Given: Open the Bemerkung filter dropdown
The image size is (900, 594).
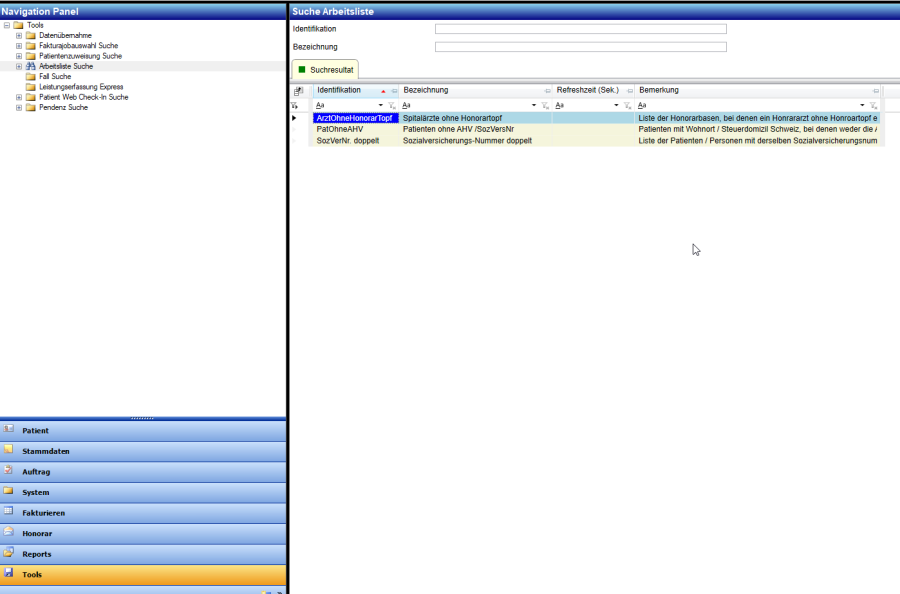Looking at the screenshot, I should pyautogui.click(x=863, y=106).
